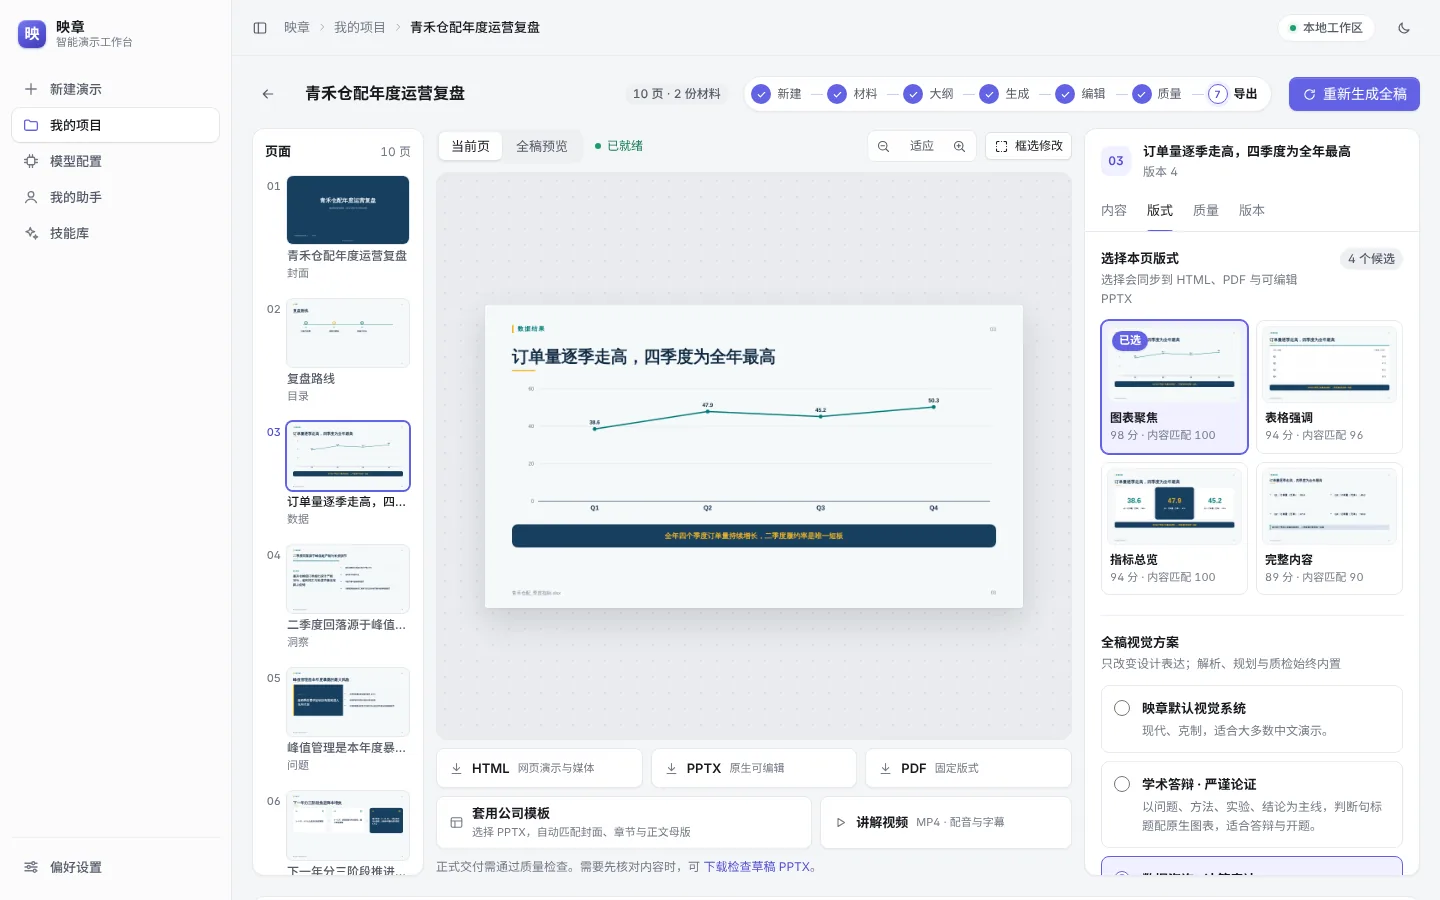Select page 01 封面 thumbnail
This screenshot has height=900, width=1440.
click(348, 210)
